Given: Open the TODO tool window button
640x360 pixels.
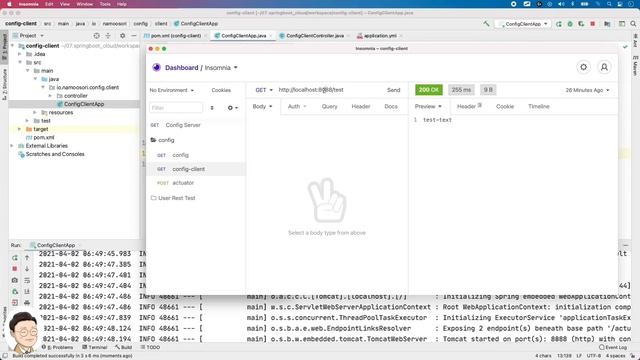Looking at the screenshot, I should coord(150,347).
